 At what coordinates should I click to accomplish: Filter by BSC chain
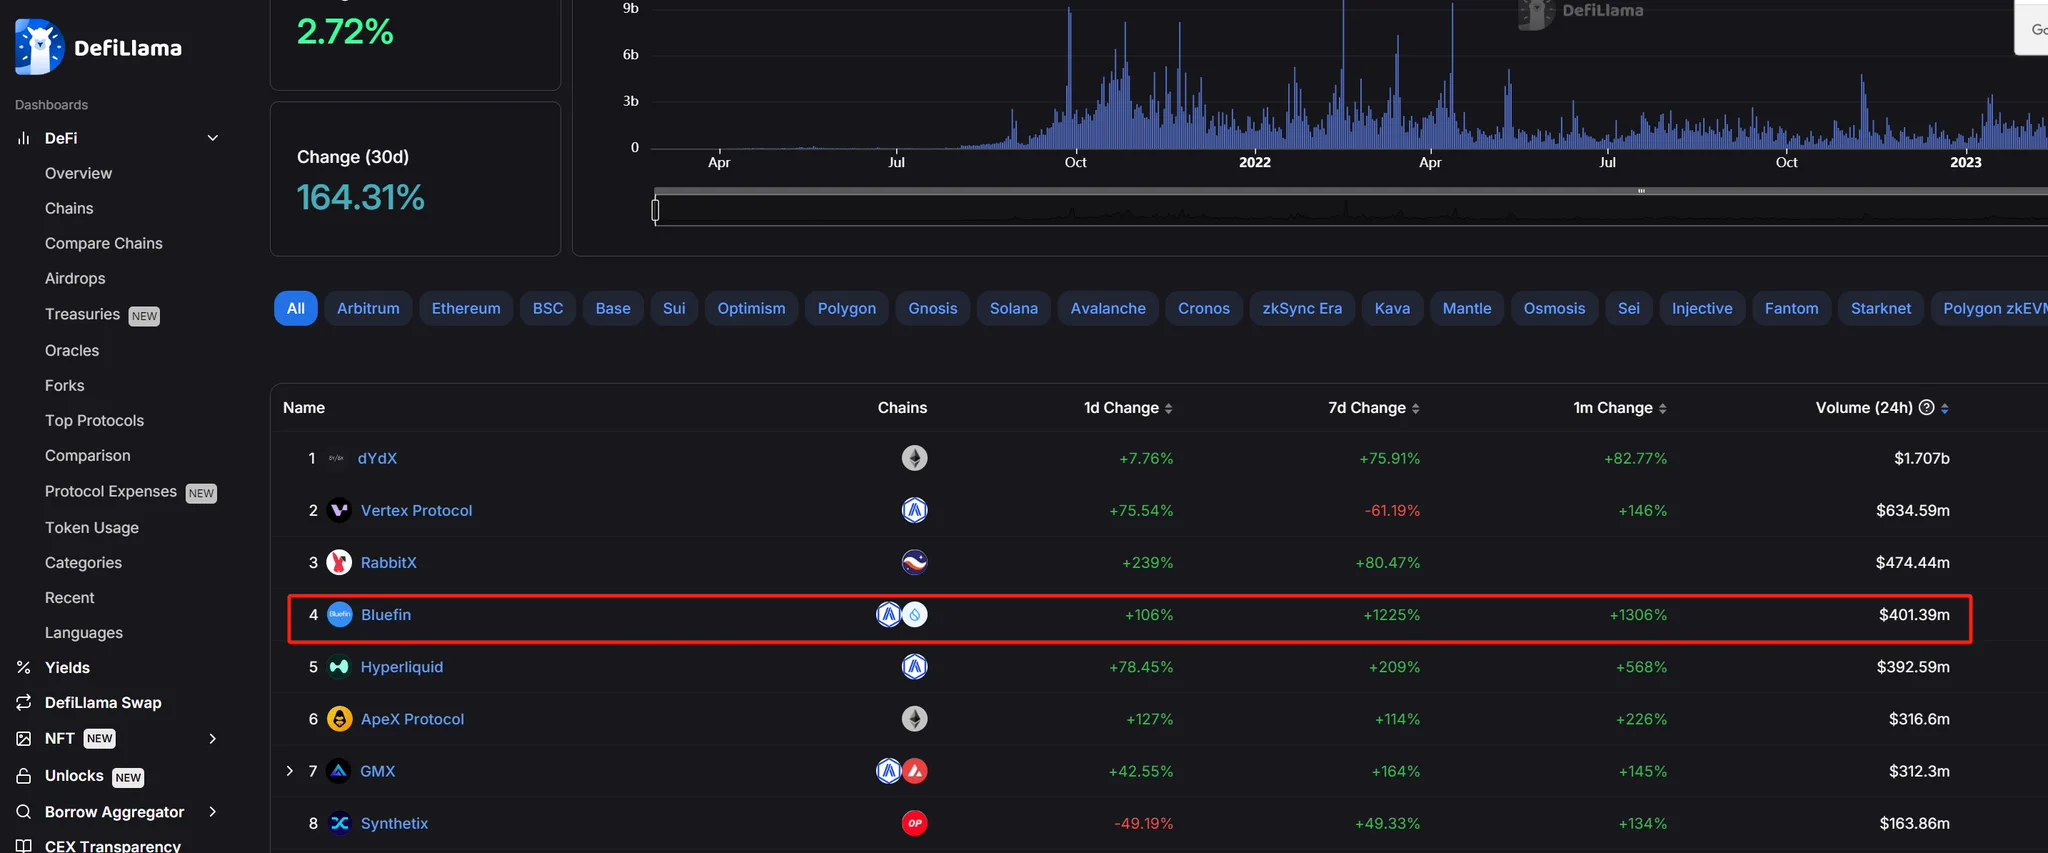coord(548,308)
